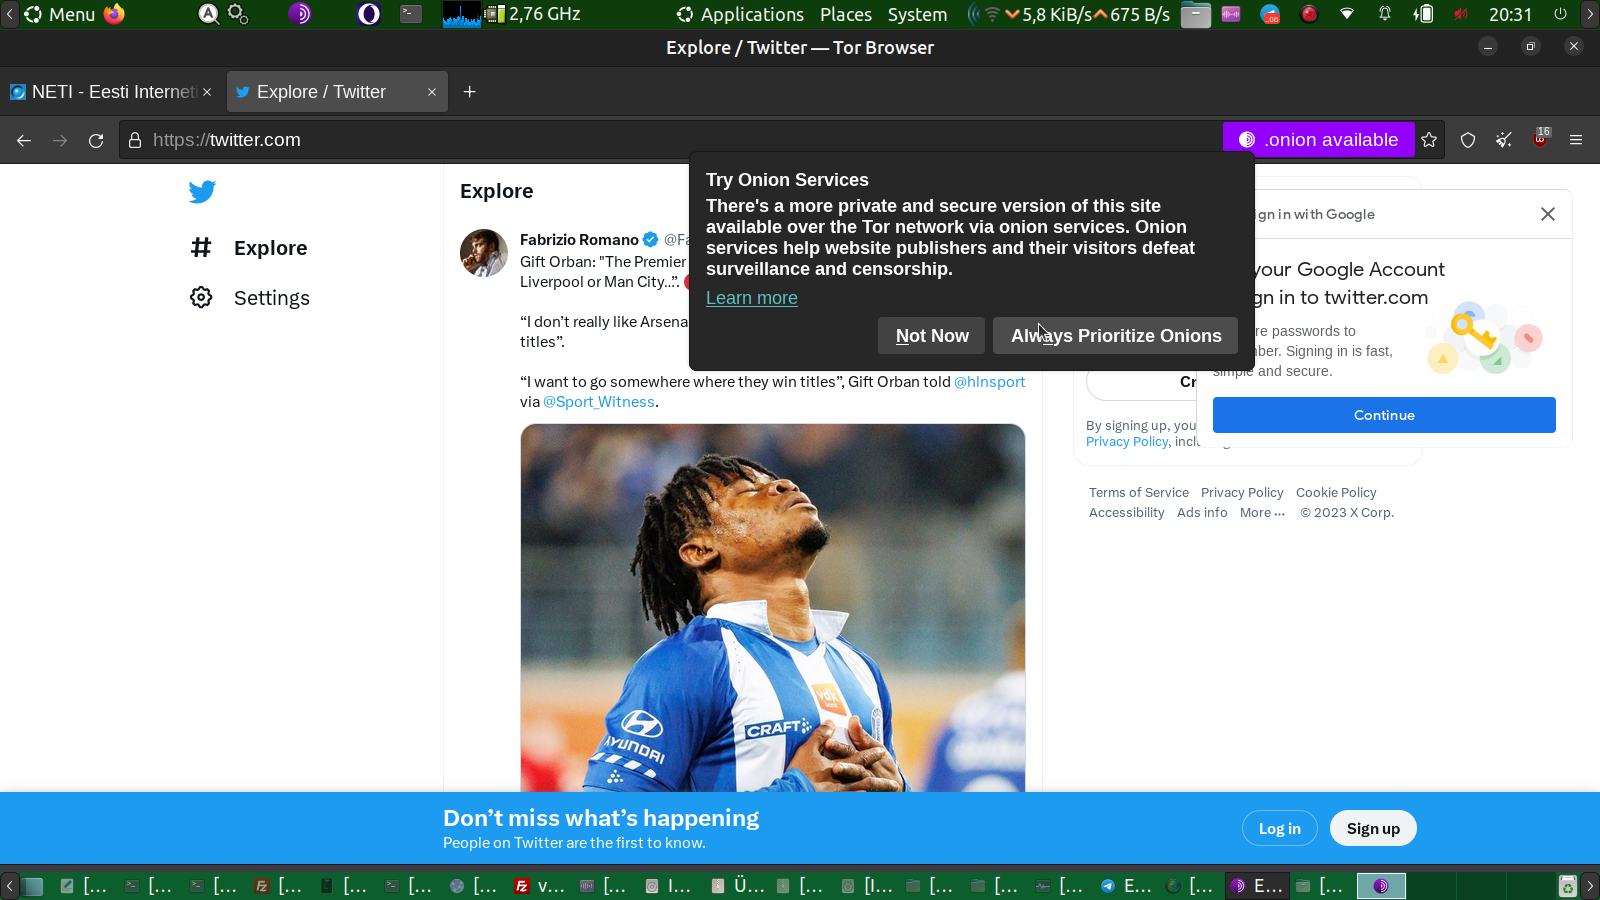Launch Firefox from the top panel
This screenshot has width=1600, height=900.
tap(114, 14)
